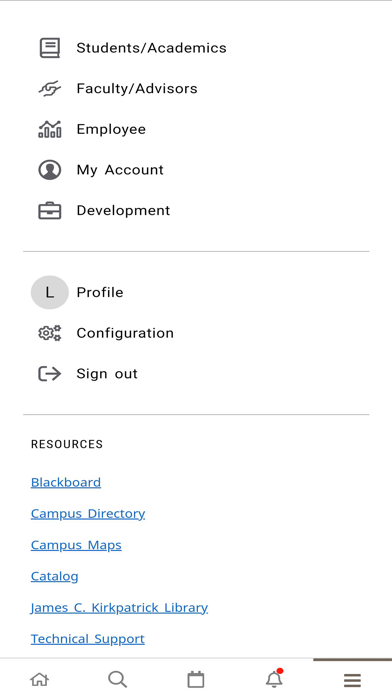Visit James C. Kirkpatrick Library link
Image resolution: width=392 pixels, height=696 pixels.
pyautogui.click(x=119, y=608)
